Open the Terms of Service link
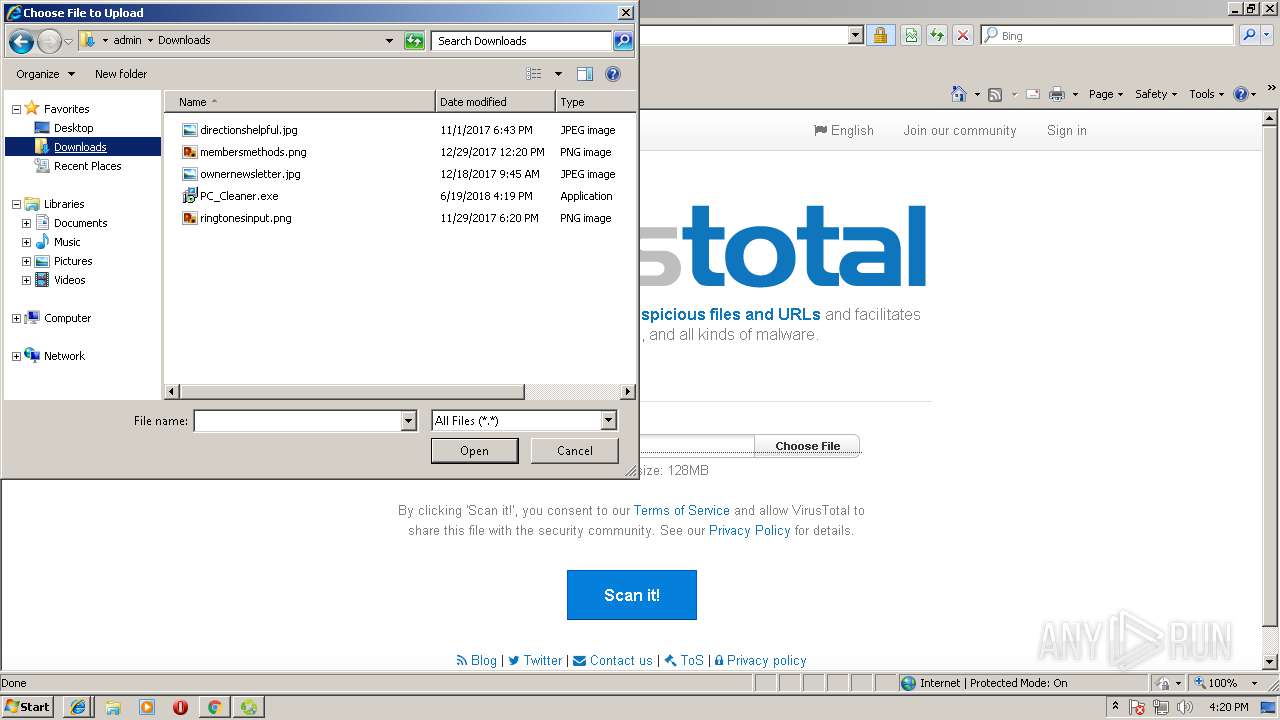 681,511
